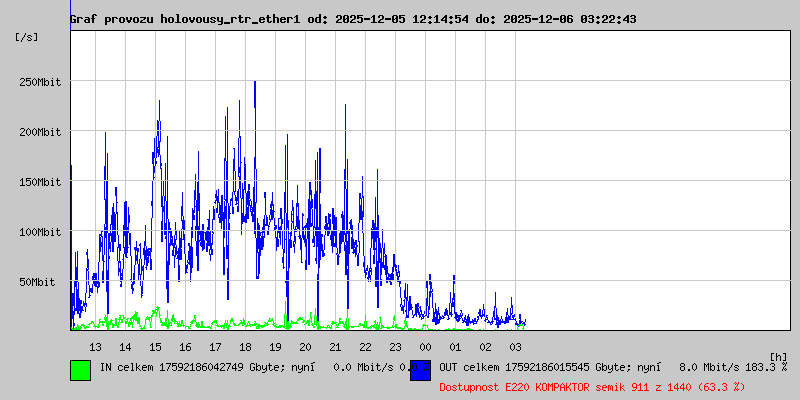Click the [h] hours unit label
This screenshot has width=800, height=400.
tap(778, 356)
